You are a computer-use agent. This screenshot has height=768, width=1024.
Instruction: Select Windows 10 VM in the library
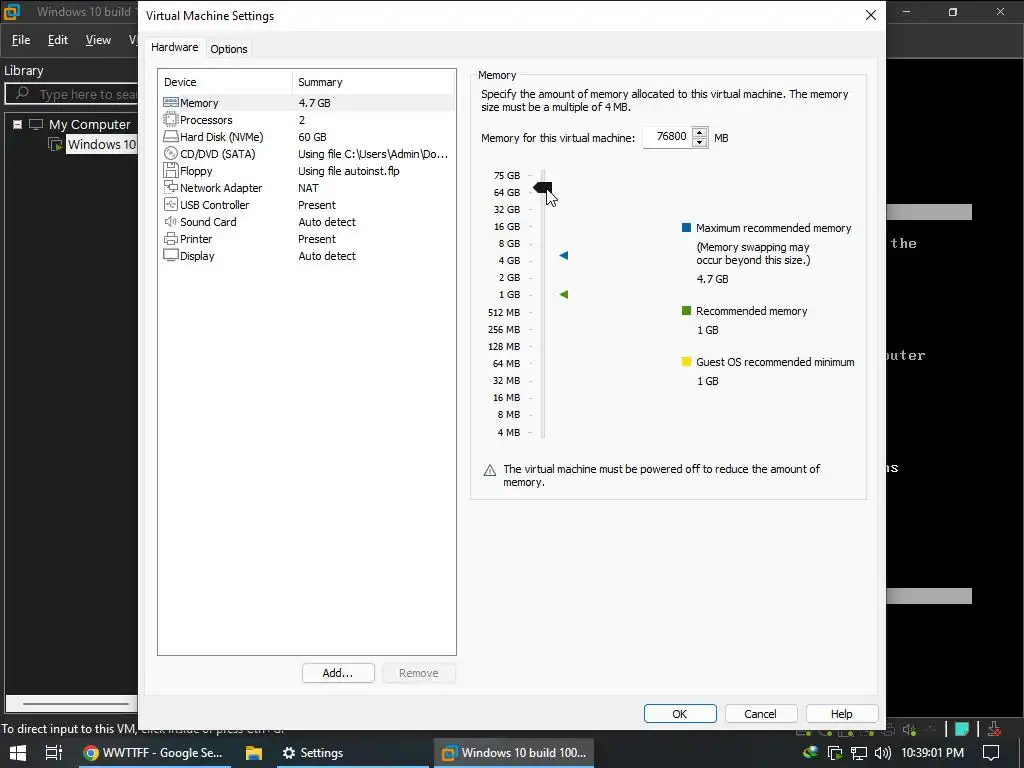(x=101, y=144)
